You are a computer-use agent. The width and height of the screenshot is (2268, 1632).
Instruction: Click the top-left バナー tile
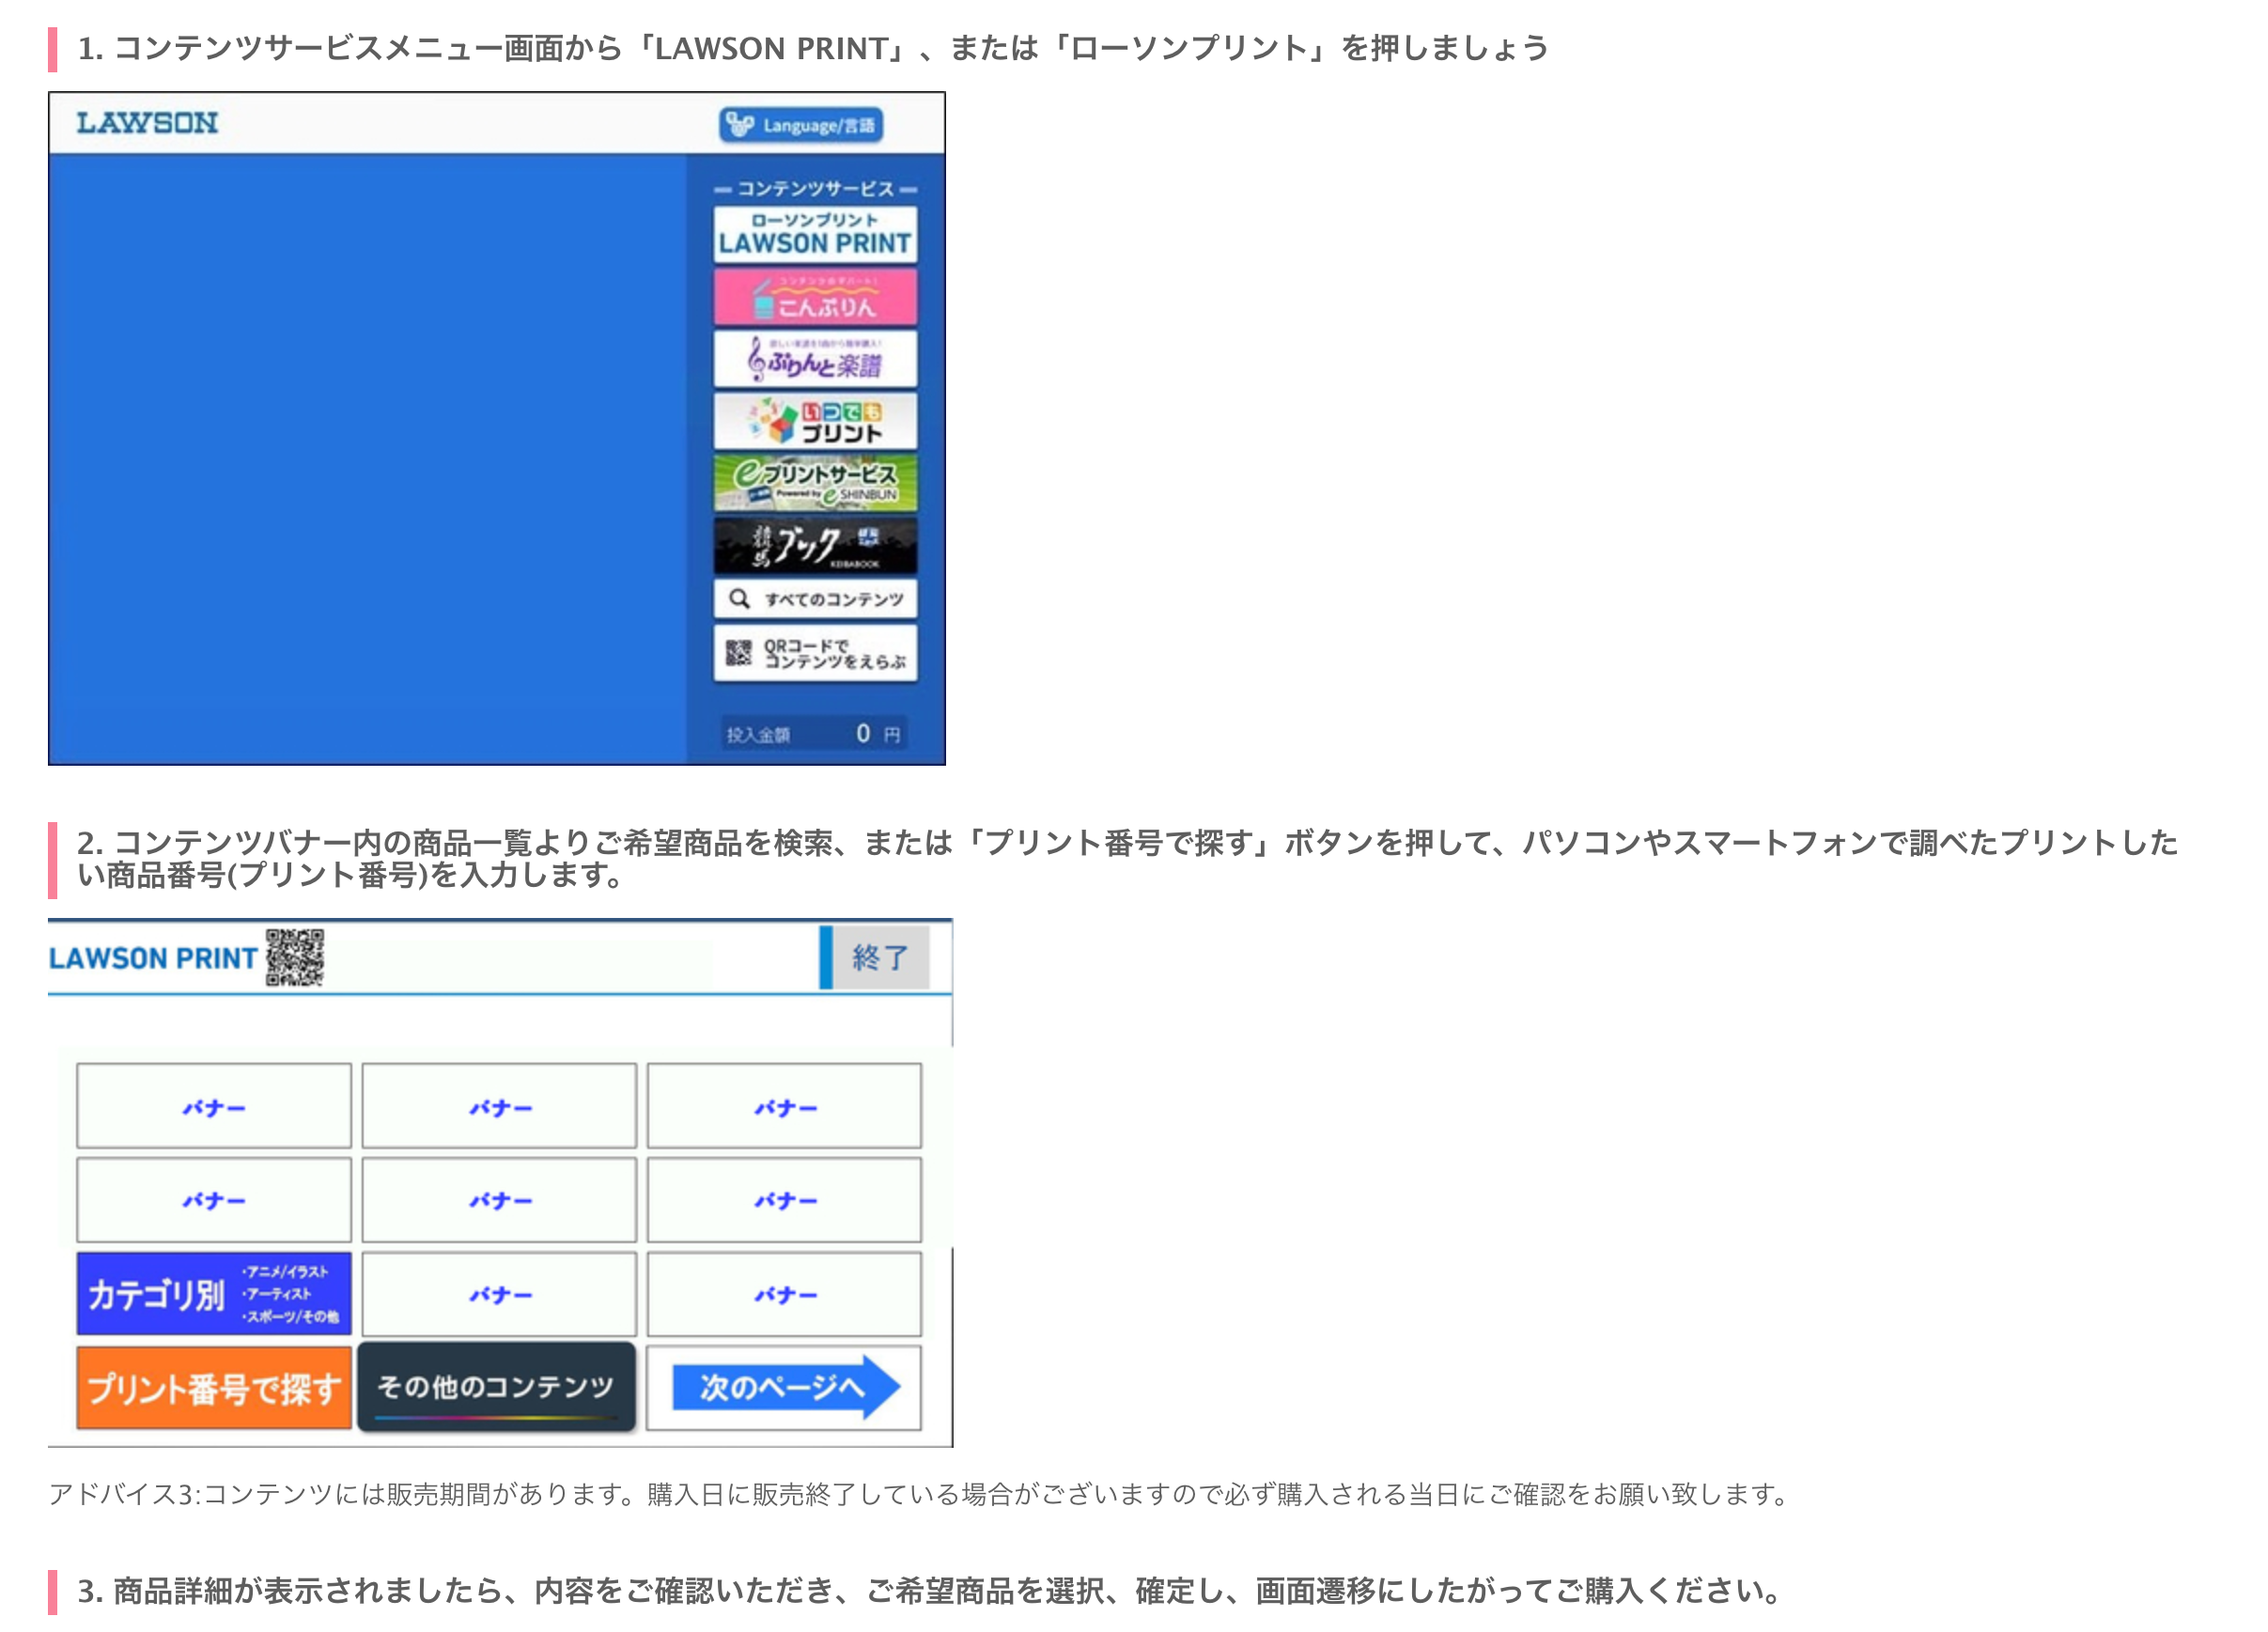click(x=214, y=1106)
